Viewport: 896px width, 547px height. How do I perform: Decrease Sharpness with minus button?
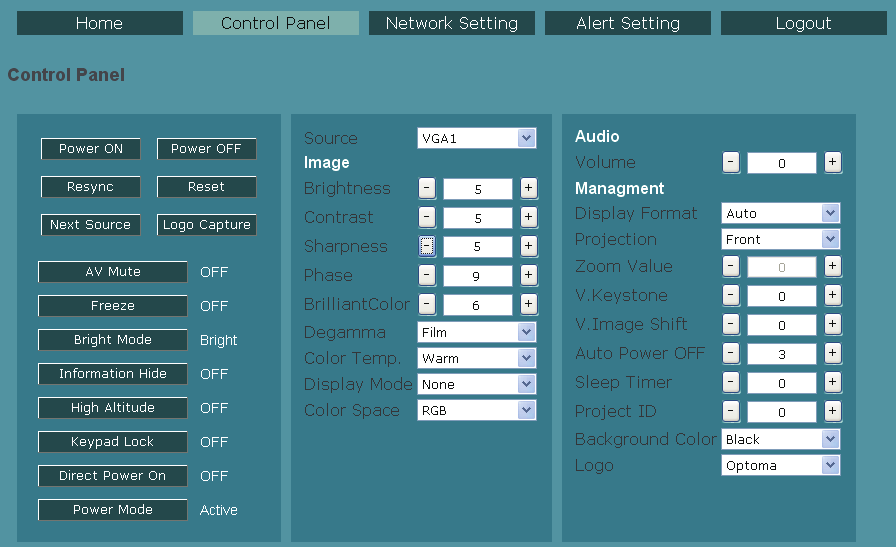pyautogui.click(x=427, y=246)
